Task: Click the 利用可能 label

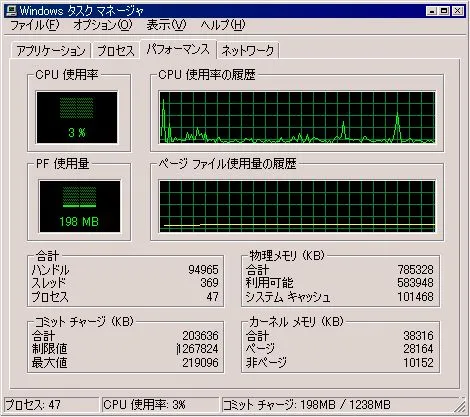Action: coord(269,283)
